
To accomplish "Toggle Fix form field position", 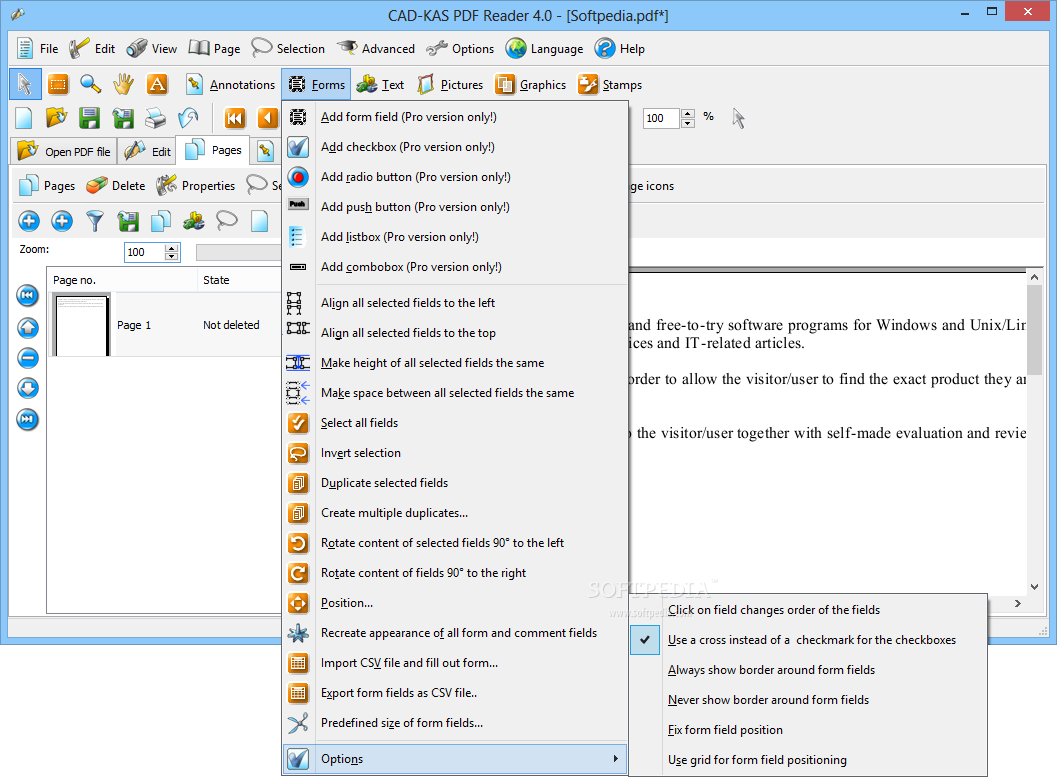I will (808, 730).
